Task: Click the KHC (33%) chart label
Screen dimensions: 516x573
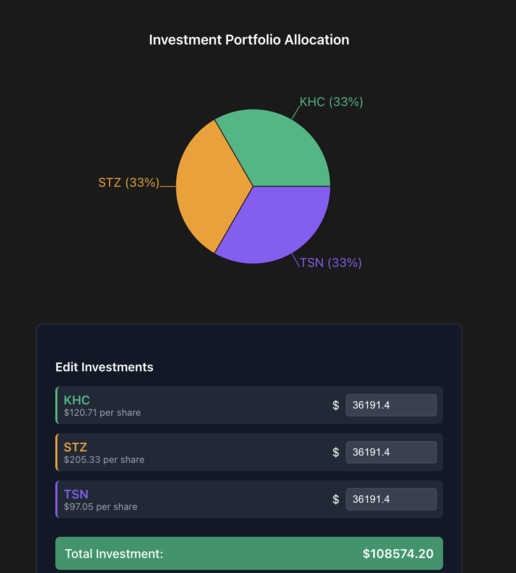Action: (331, 102)
